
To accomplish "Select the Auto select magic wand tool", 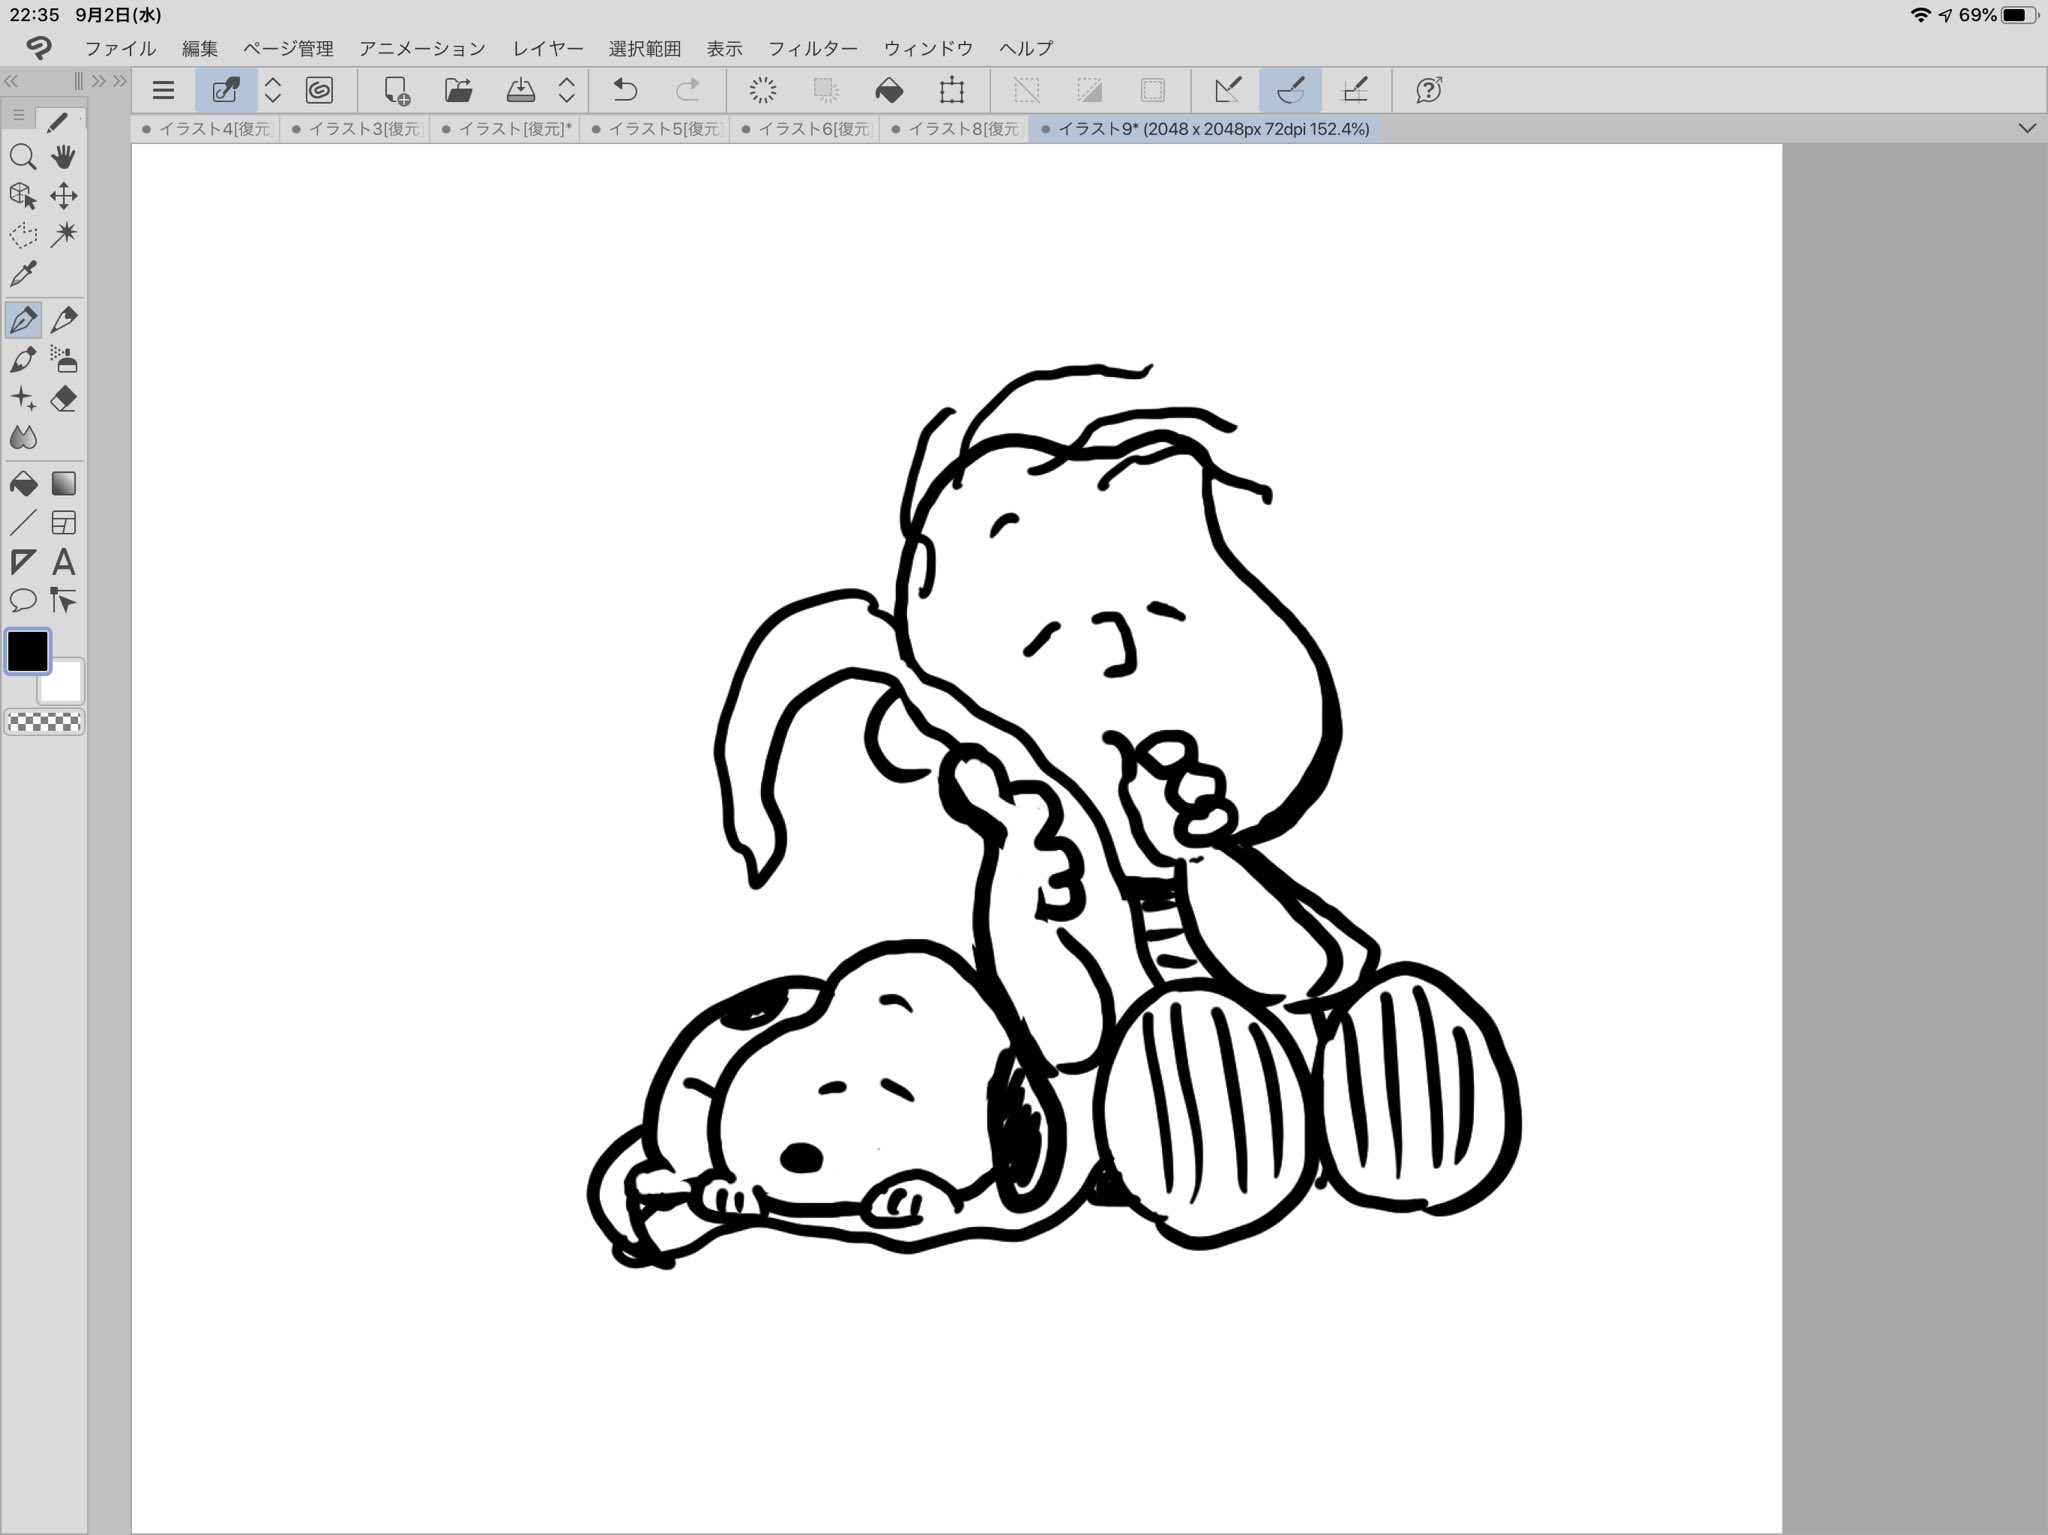I will point(63,235).
